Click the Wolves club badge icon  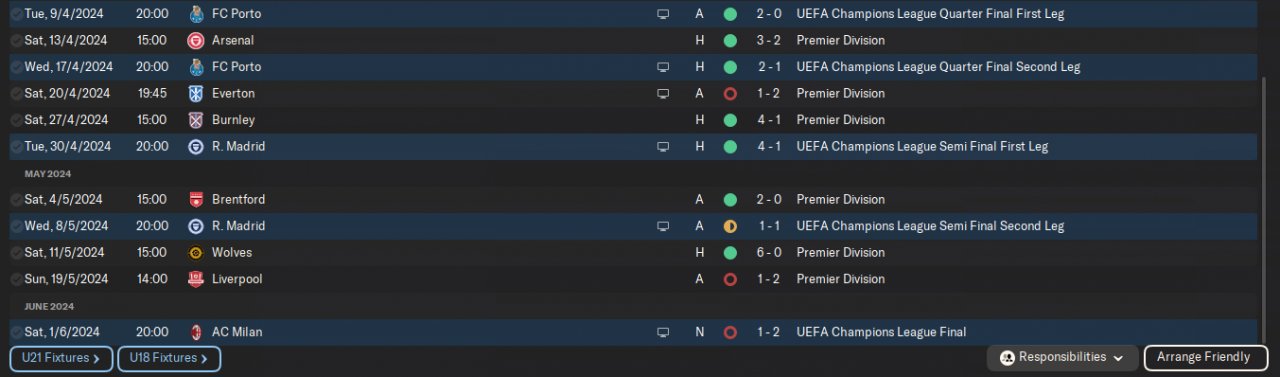tap(196, 252)
